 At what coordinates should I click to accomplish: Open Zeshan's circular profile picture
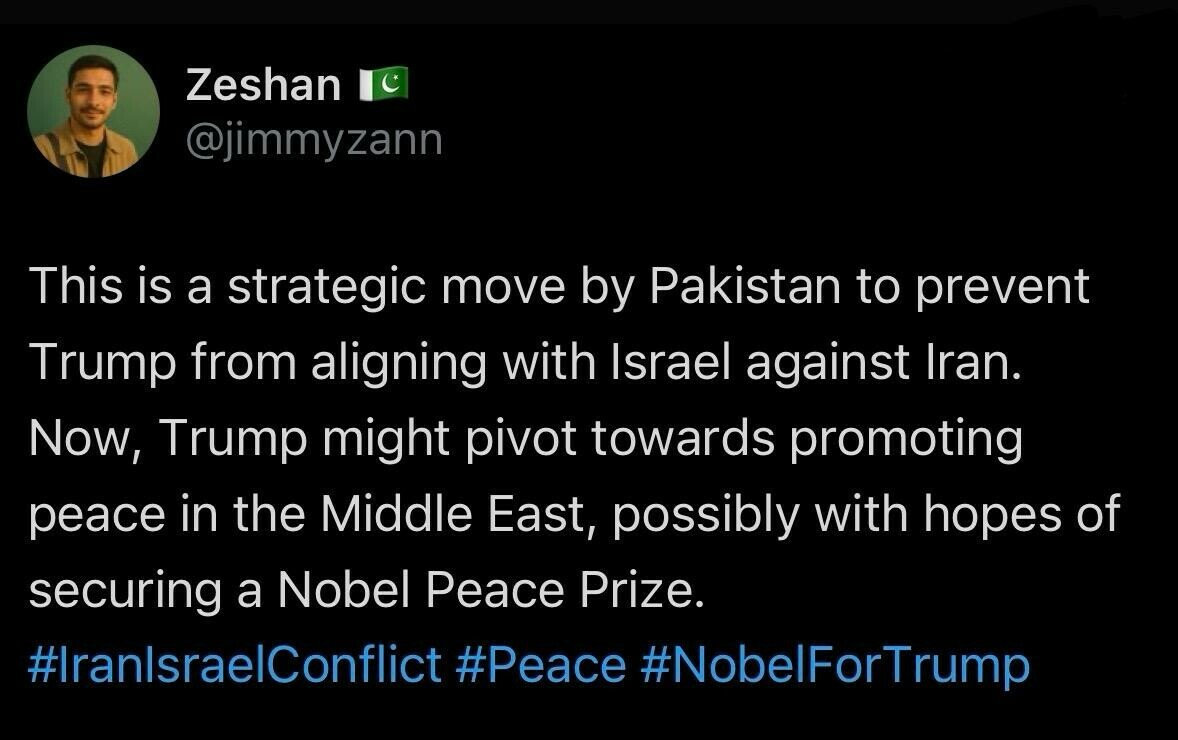[x=93, y=111]
